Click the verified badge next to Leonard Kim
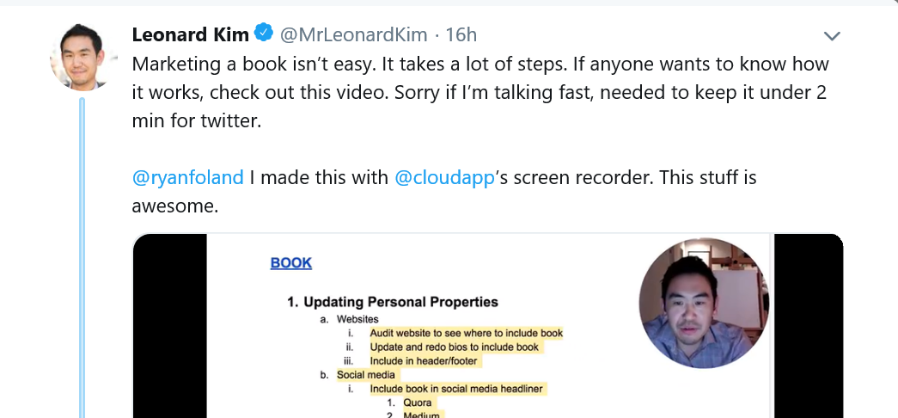This screenshot has height=418, width=898. 263,34
